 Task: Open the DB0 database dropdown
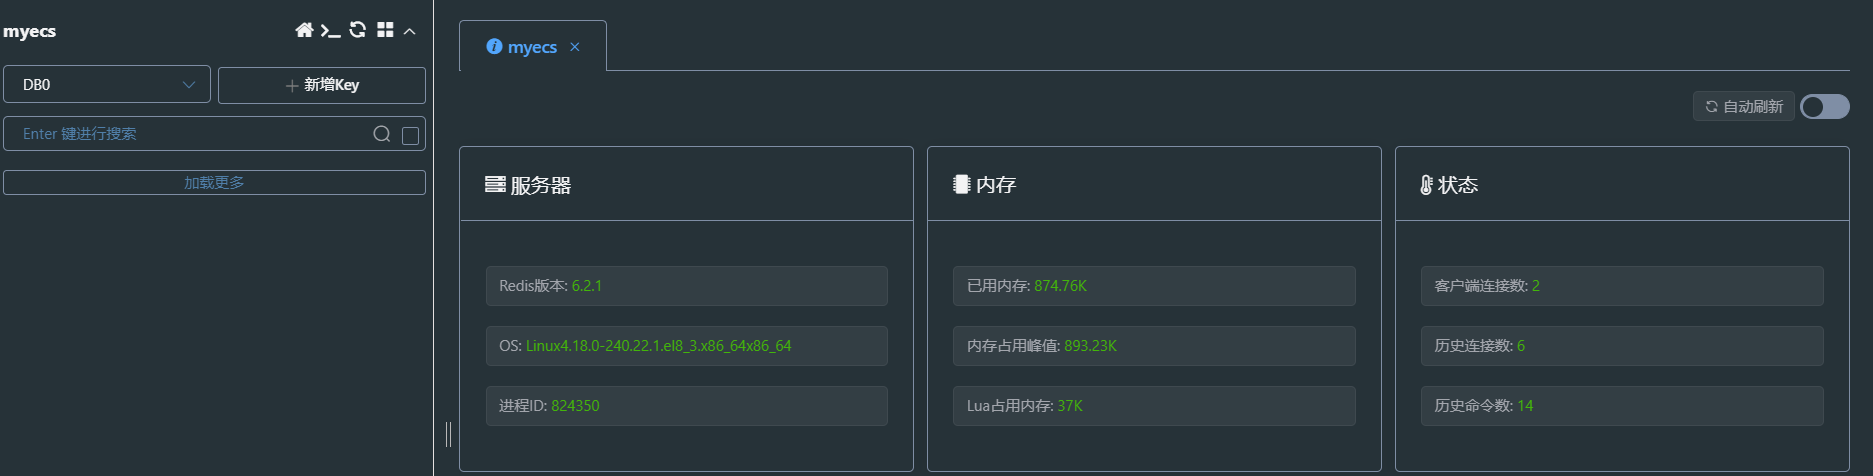(x=107, y=85)
